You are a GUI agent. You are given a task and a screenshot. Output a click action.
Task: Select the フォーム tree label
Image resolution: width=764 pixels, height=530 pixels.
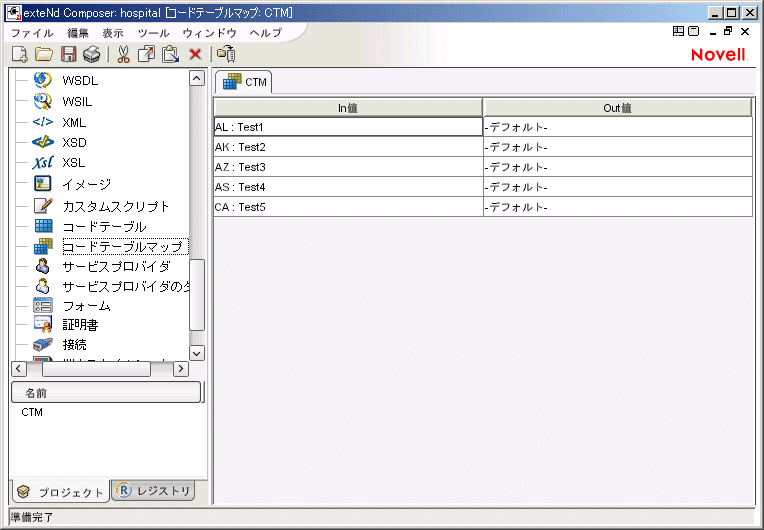click(x=87, y=306)
